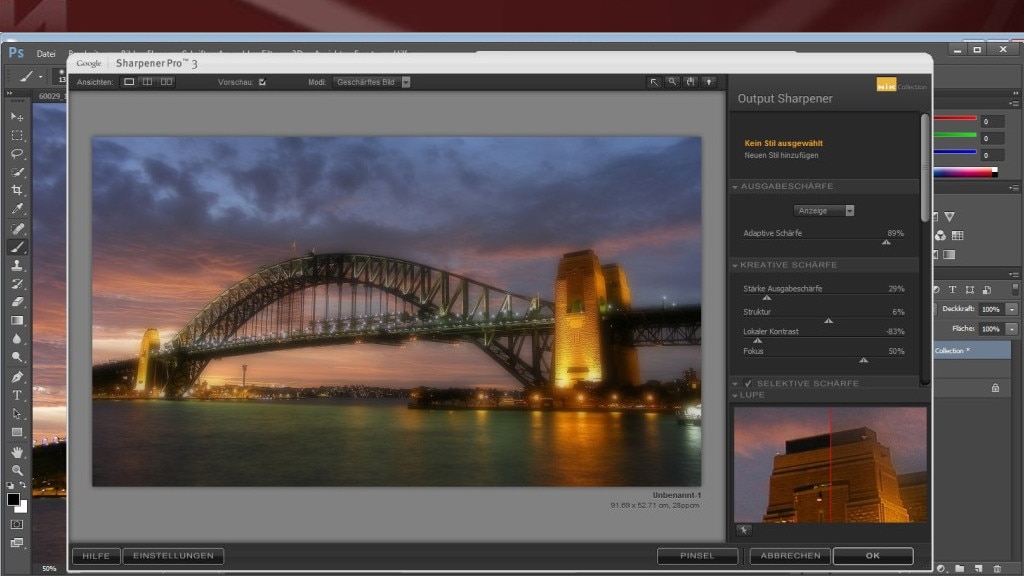Click the Deckkraft 100% opacity field
1024x576 pixels.
[991, 309]
